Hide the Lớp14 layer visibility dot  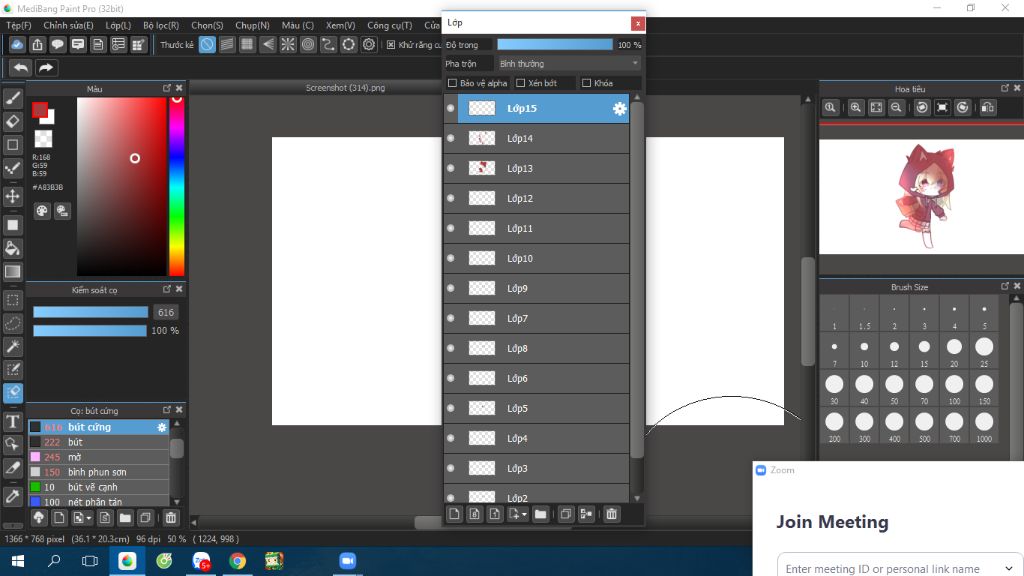[451, 138]
